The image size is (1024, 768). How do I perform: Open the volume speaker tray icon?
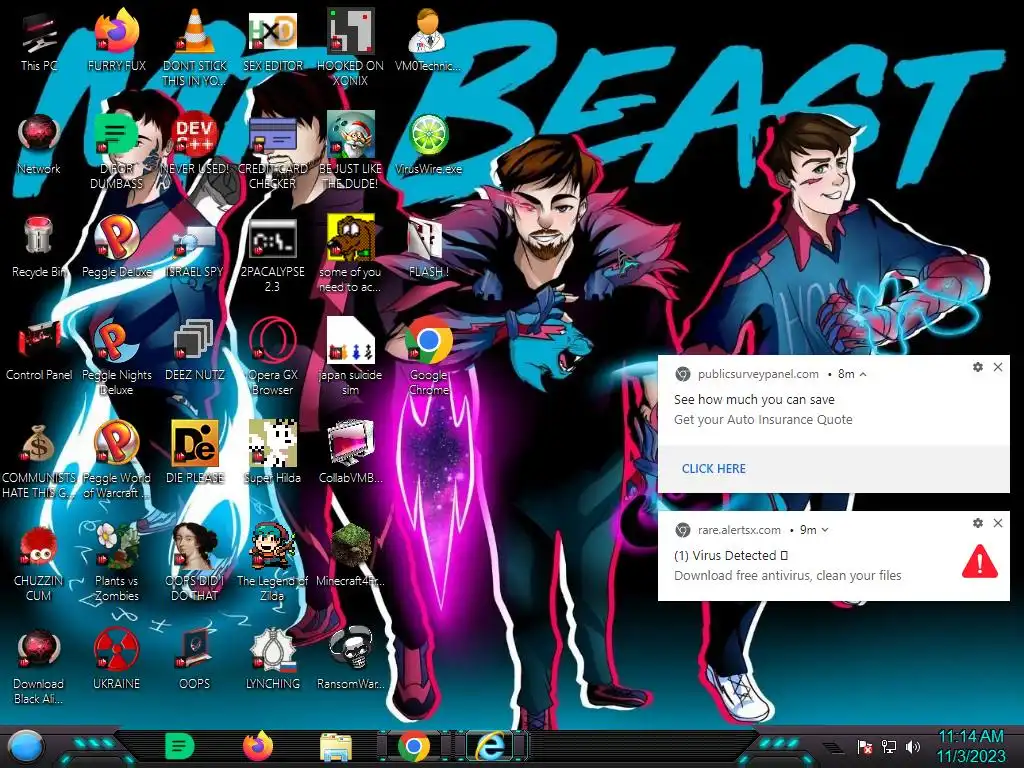pyautogui.click(x=913, y=746)
